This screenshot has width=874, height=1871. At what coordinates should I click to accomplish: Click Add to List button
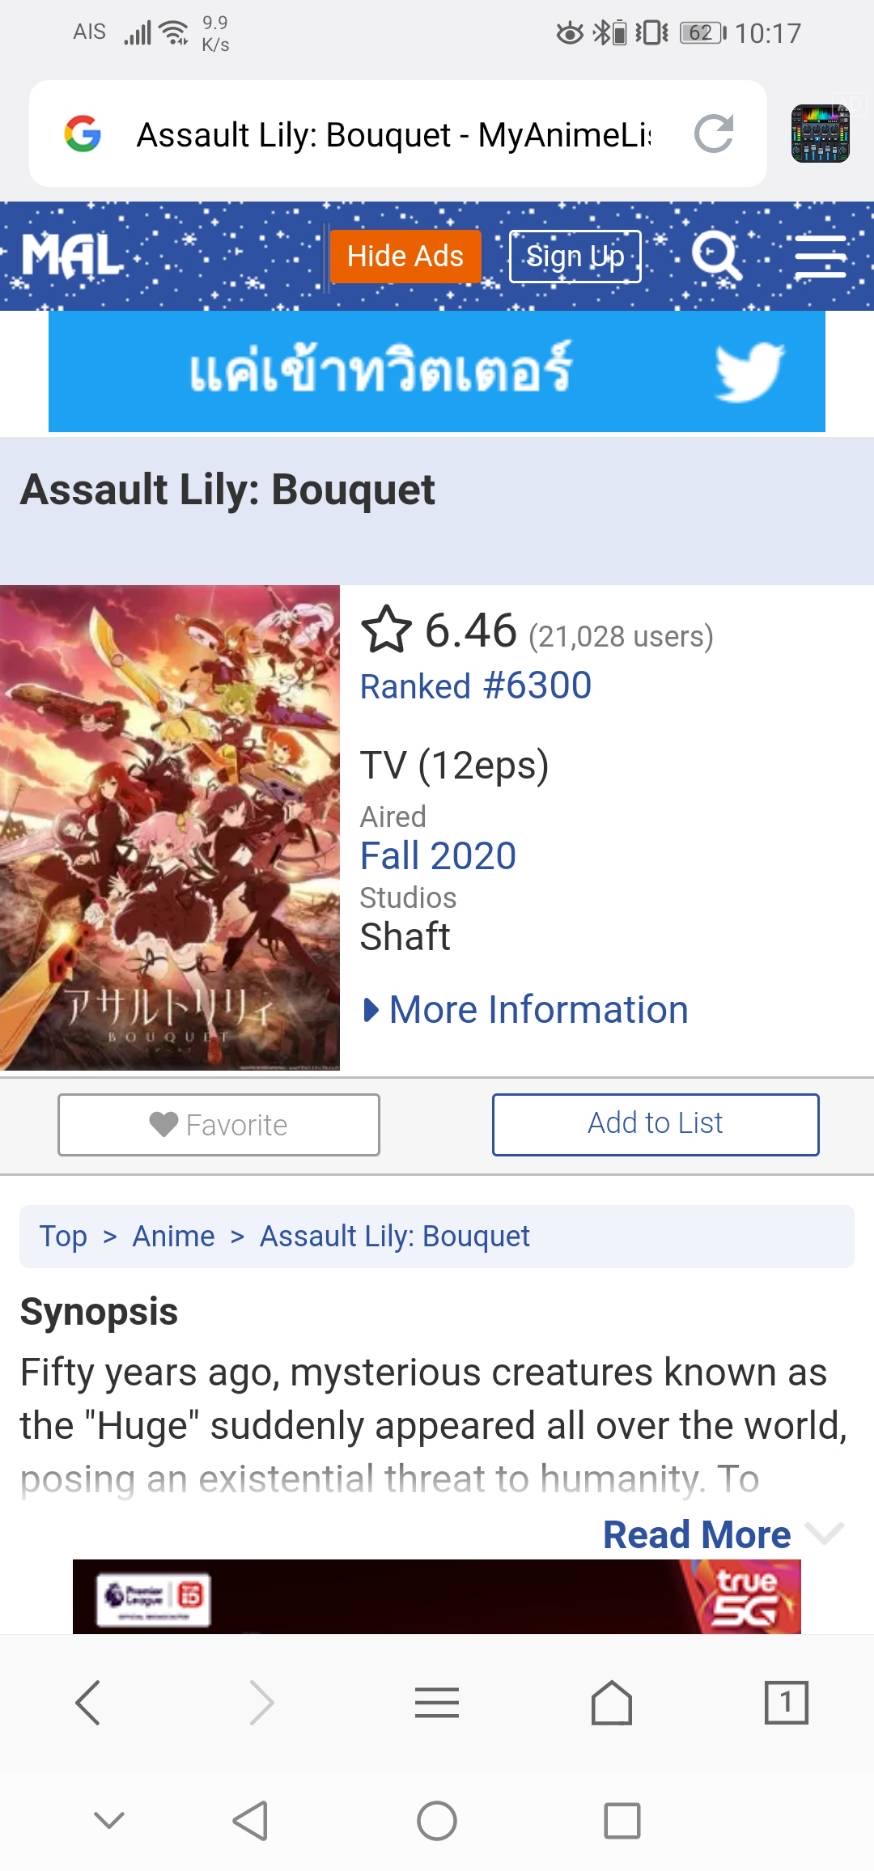point(655,1124)
